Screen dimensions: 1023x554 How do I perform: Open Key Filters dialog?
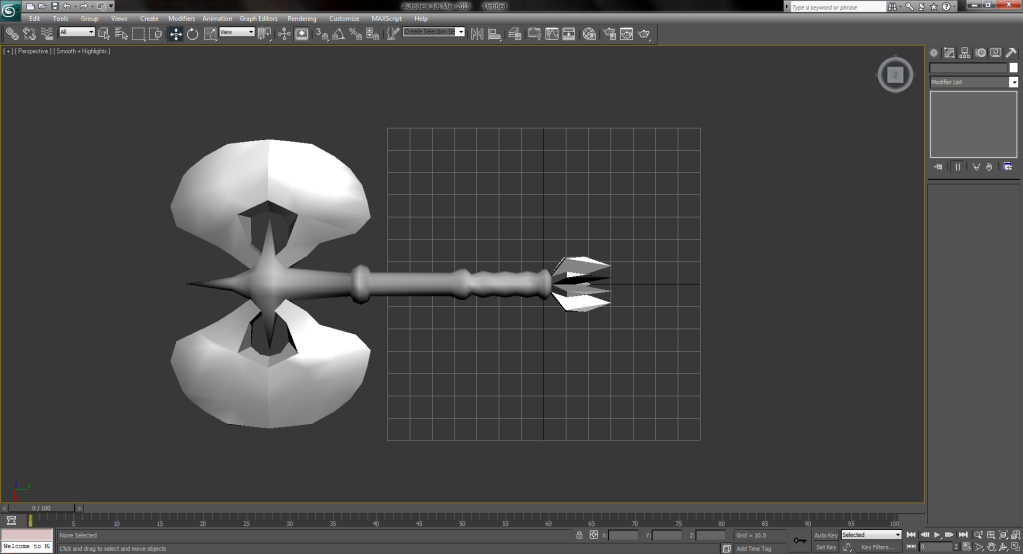[x=878, y=547]
